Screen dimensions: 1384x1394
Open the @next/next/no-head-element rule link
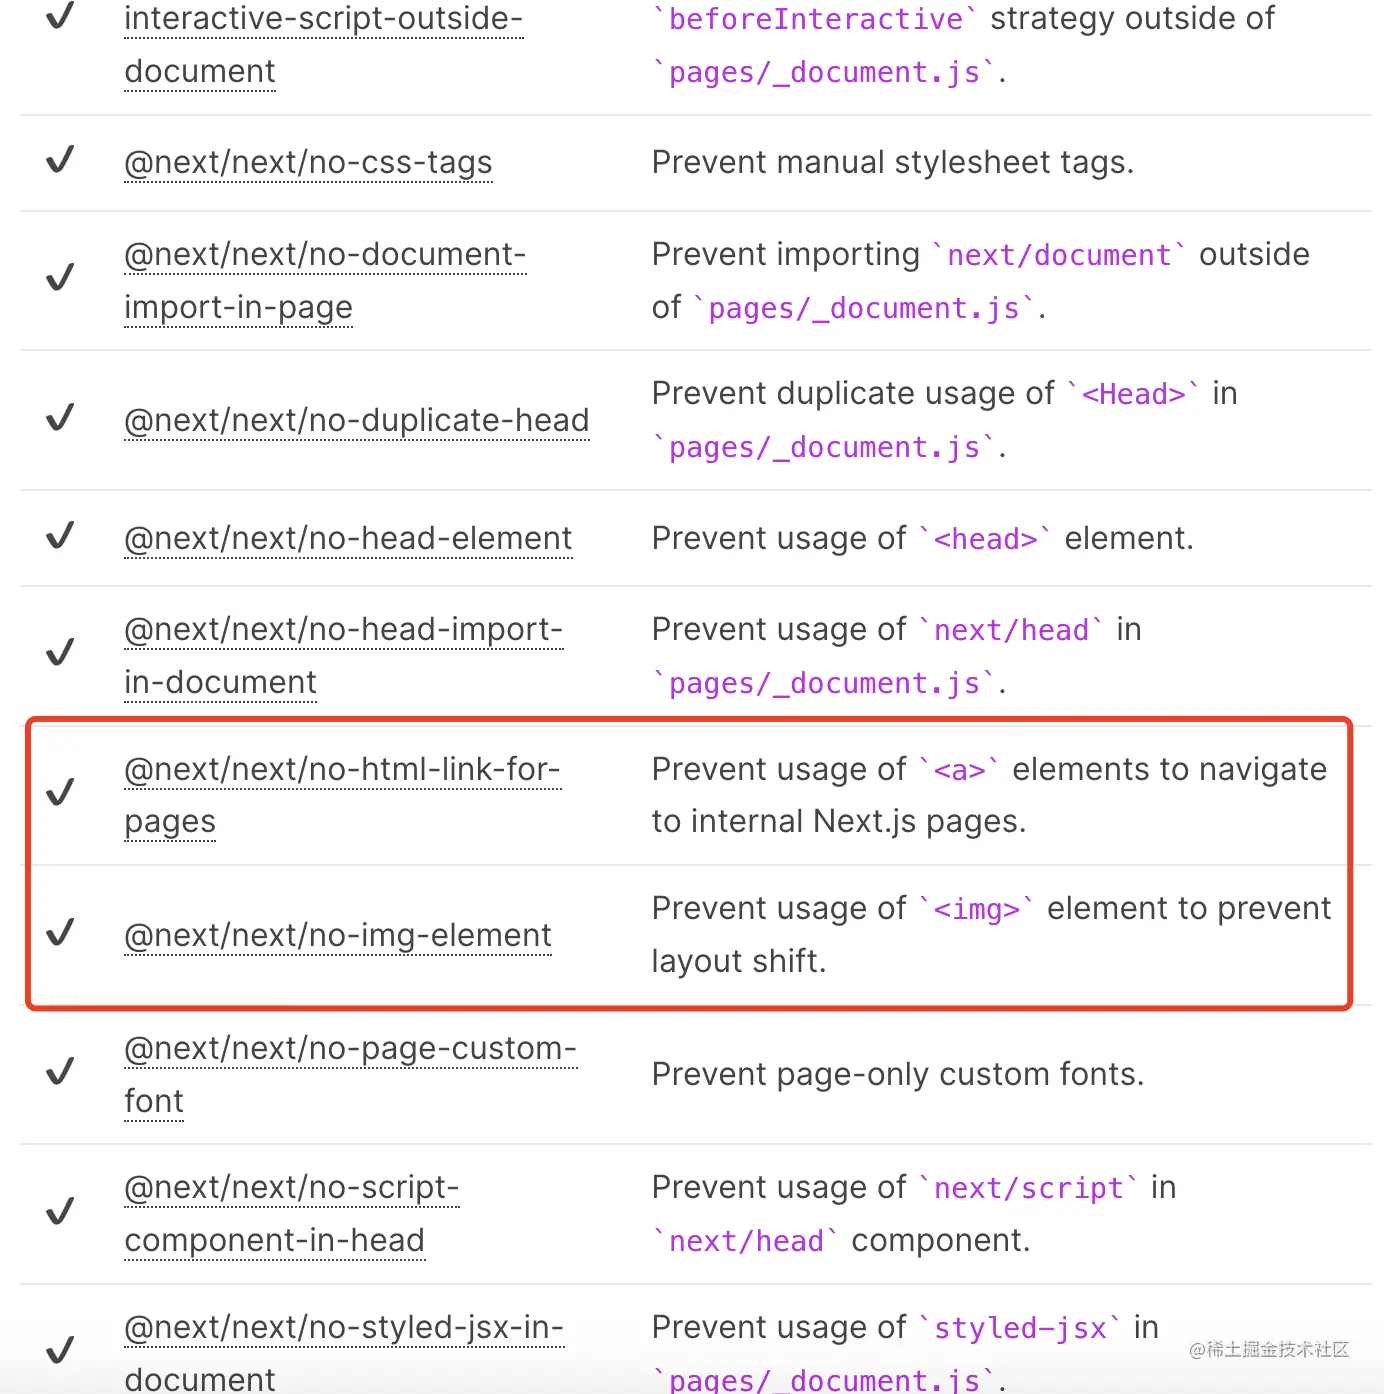point(348,538)
